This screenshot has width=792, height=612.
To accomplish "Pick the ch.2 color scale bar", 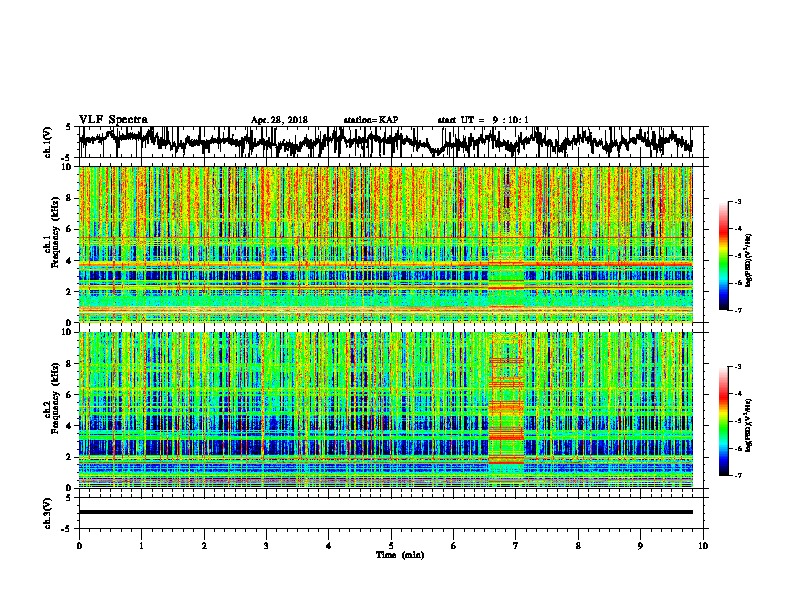I will tap(723, 421).
